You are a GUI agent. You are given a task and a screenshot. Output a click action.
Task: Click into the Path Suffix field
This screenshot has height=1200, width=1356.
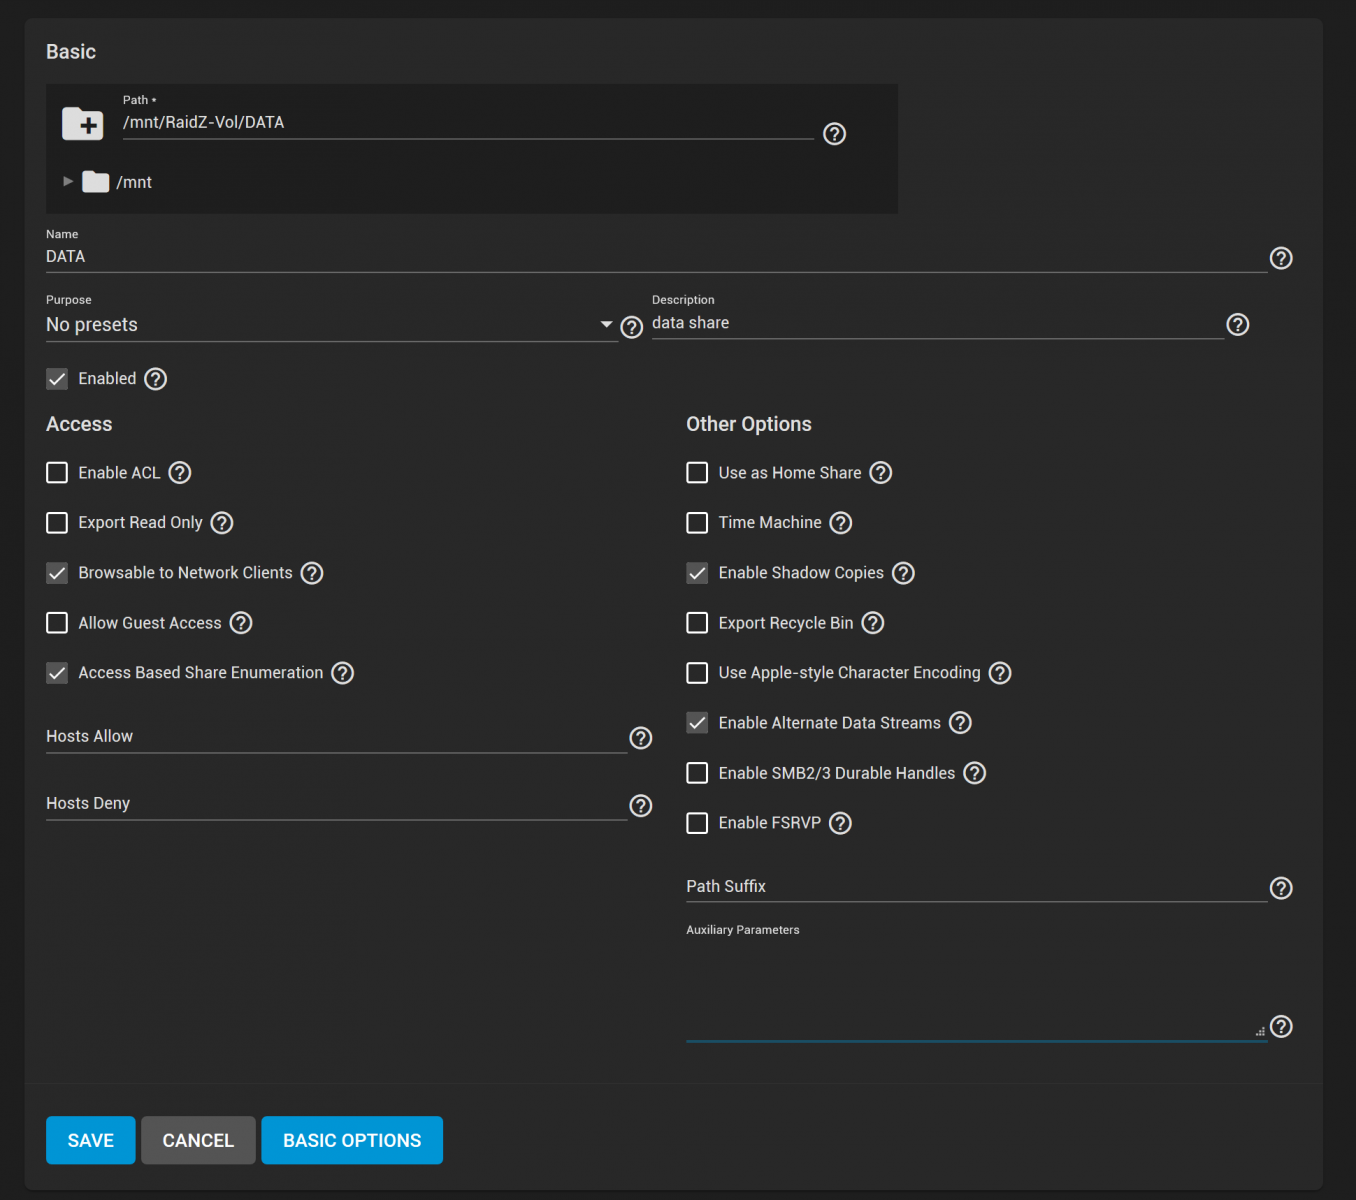click(976, 887)
